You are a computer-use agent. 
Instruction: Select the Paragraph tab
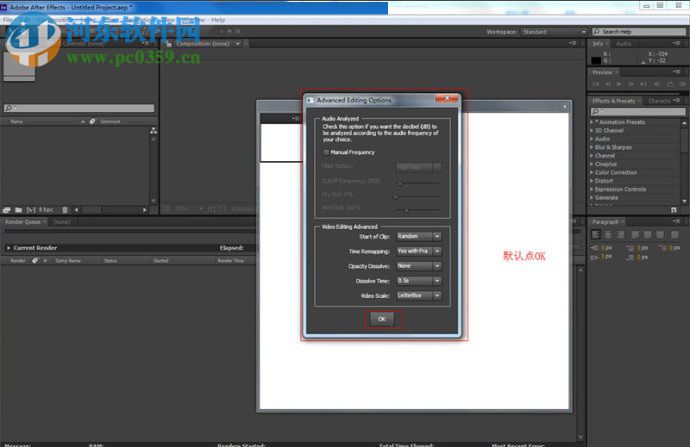click(605, 222)
